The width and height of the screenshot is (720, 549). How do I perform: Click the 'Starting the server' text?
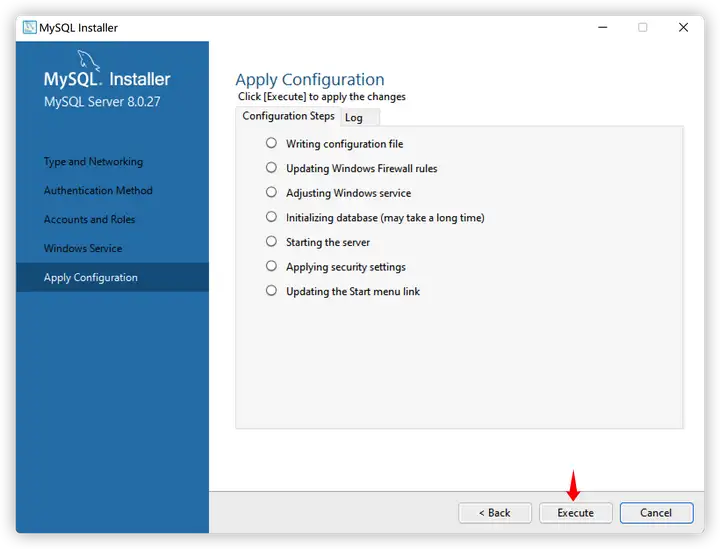pyautogui.click(x=328, y=242)
